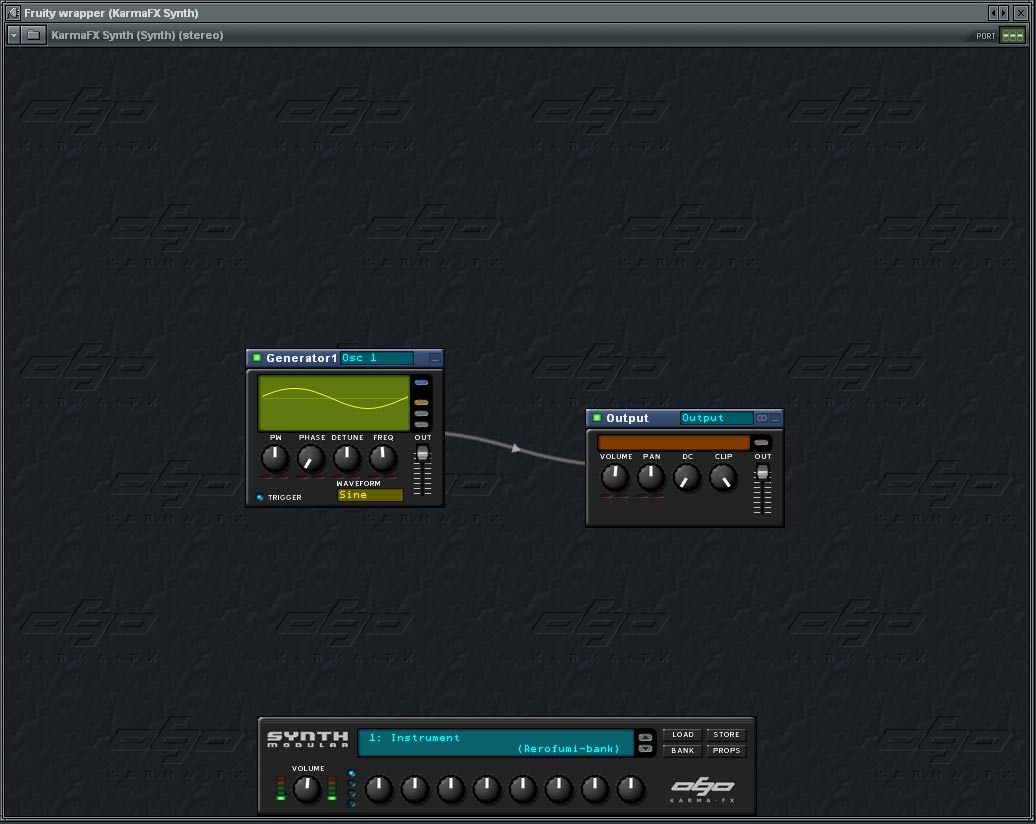Open the wrapper options dropdown arrow

click(13, 35)
